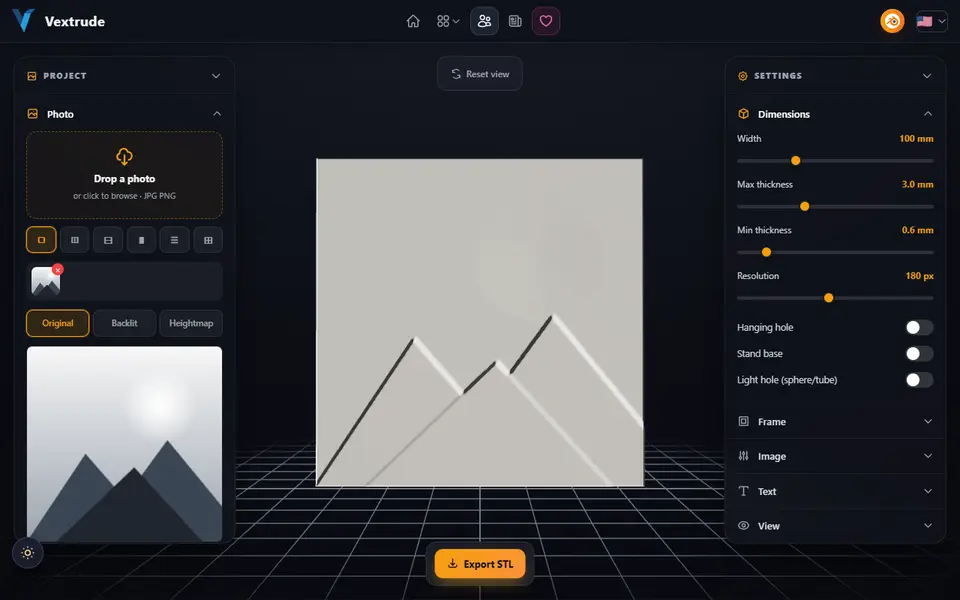Adjust the Min thickness slider
Screen dimensions: 960x600
coord(835,252)
